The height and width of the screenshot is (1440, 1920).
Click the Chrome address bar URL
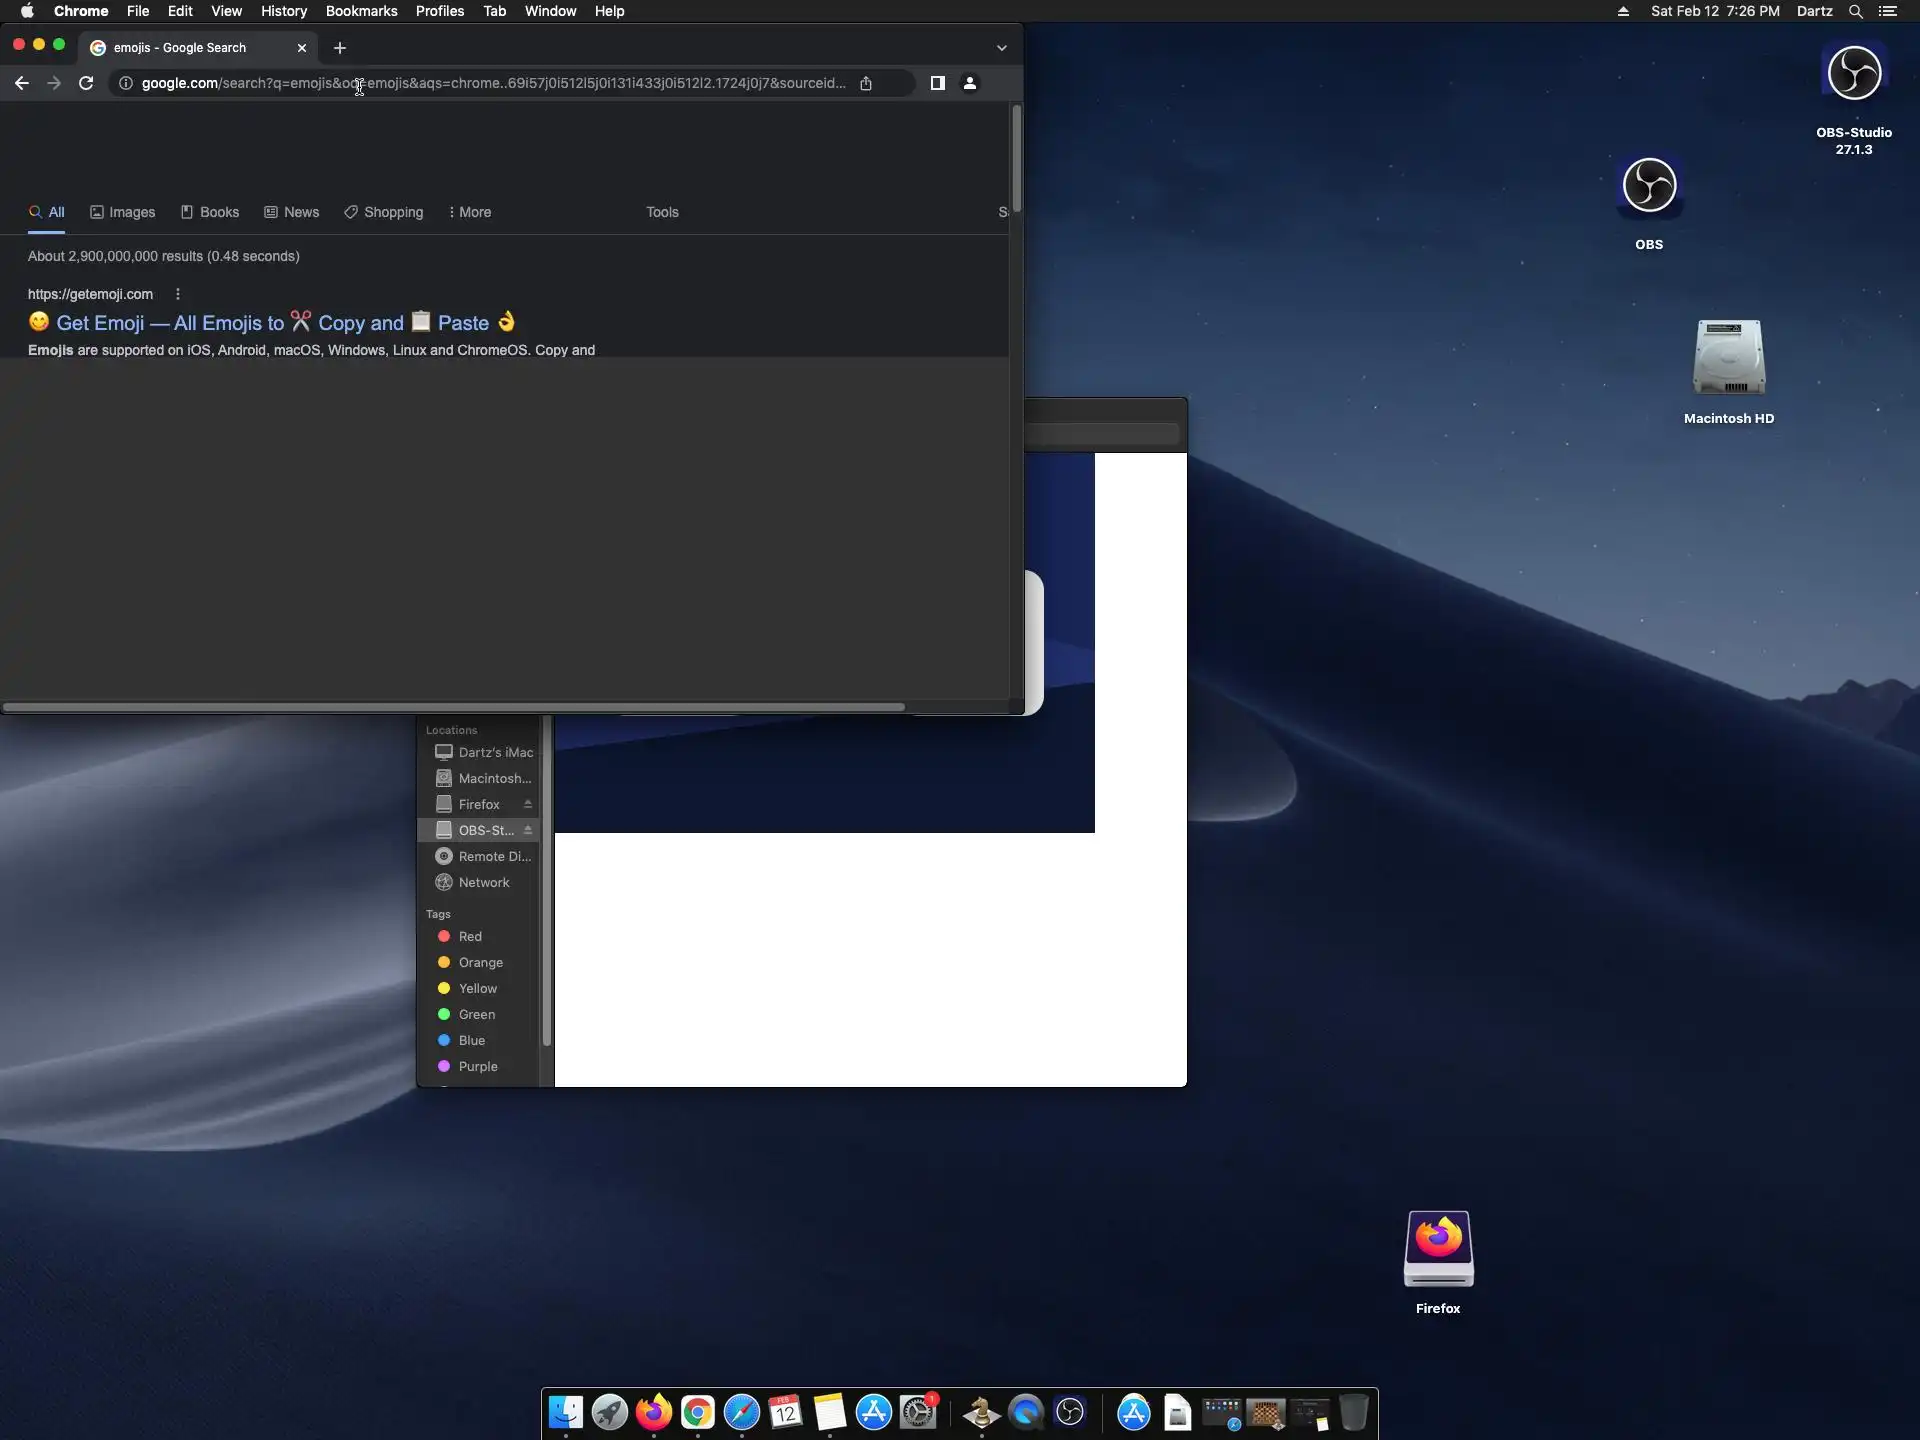click(492, 83)
